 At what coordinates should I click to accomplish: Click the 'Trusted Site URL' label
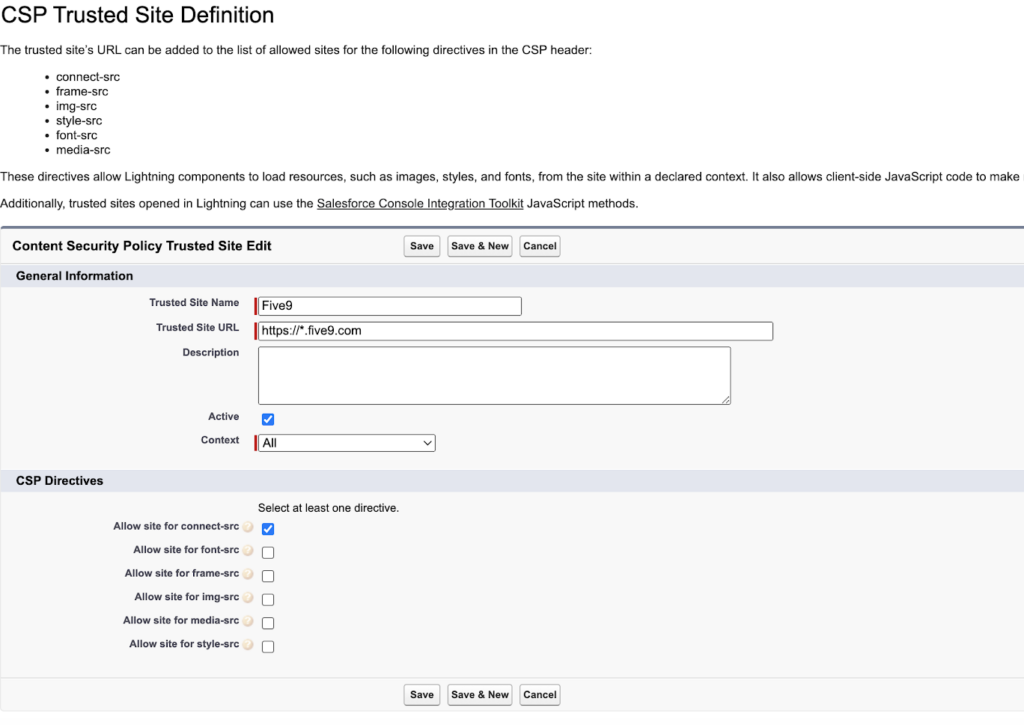pos(197,327)
